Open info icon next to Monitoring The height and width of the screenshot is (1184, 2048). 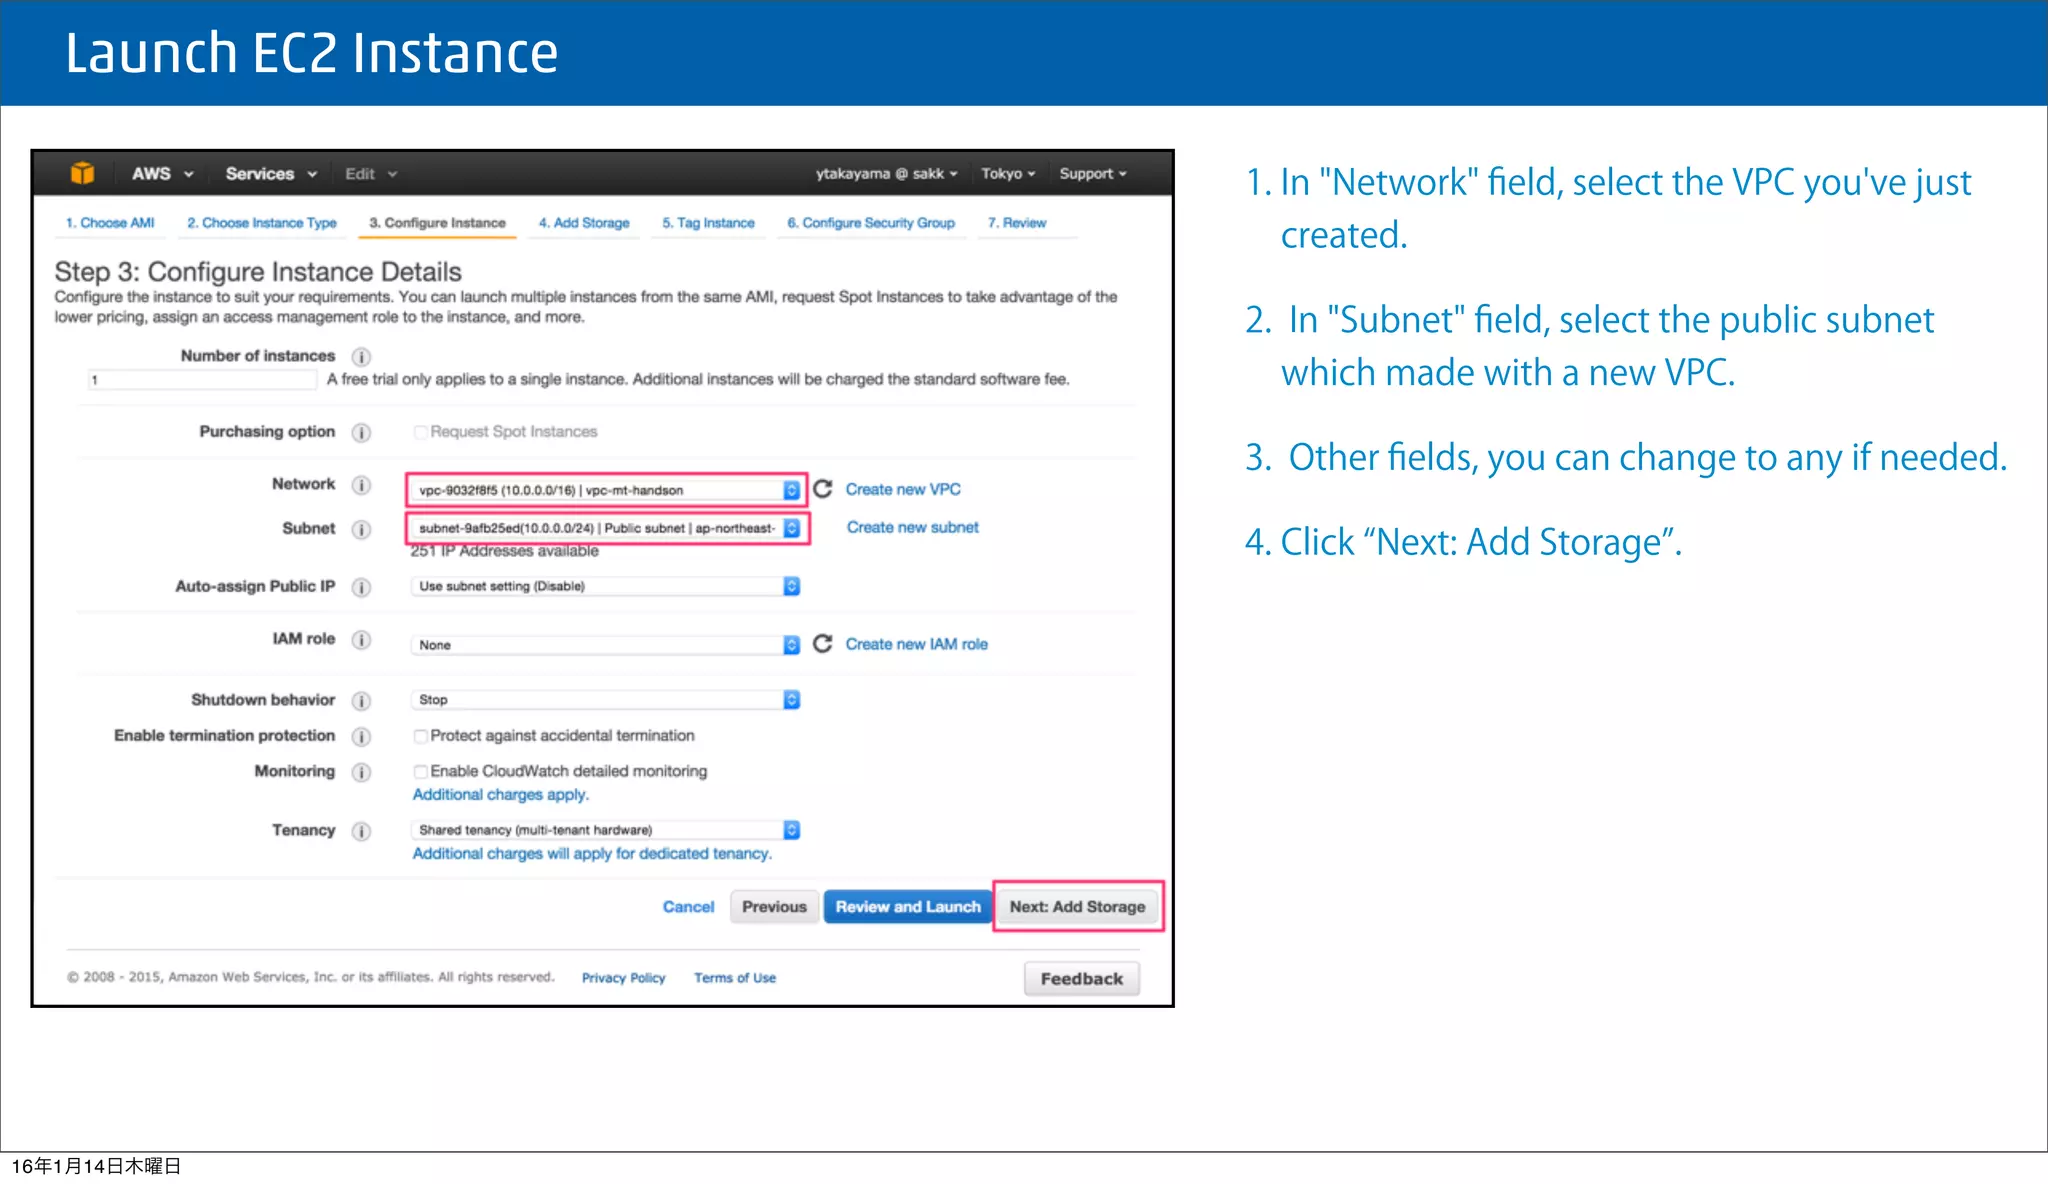pyautogui.click(x=361, y=773)
